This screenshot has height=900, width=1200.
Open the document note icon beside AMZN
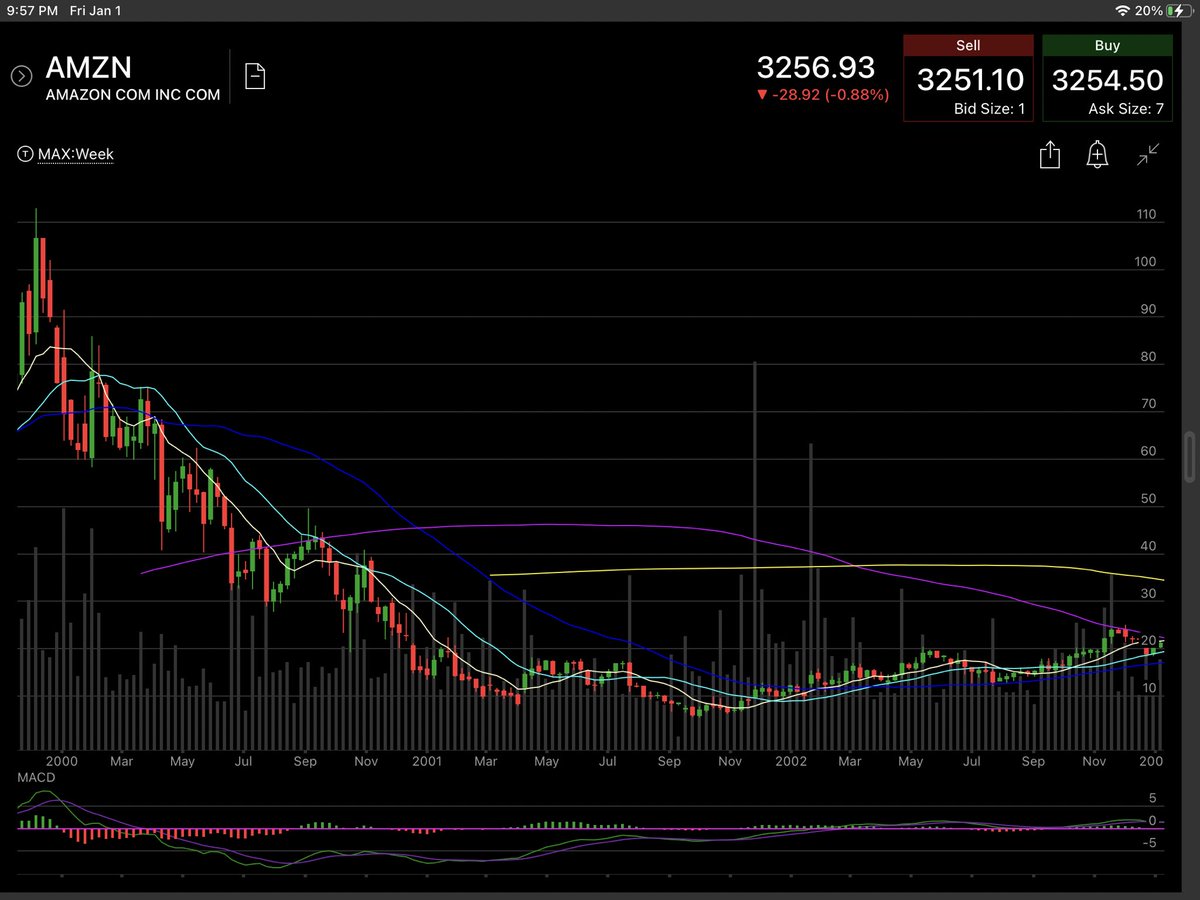[x=255, y=76]
